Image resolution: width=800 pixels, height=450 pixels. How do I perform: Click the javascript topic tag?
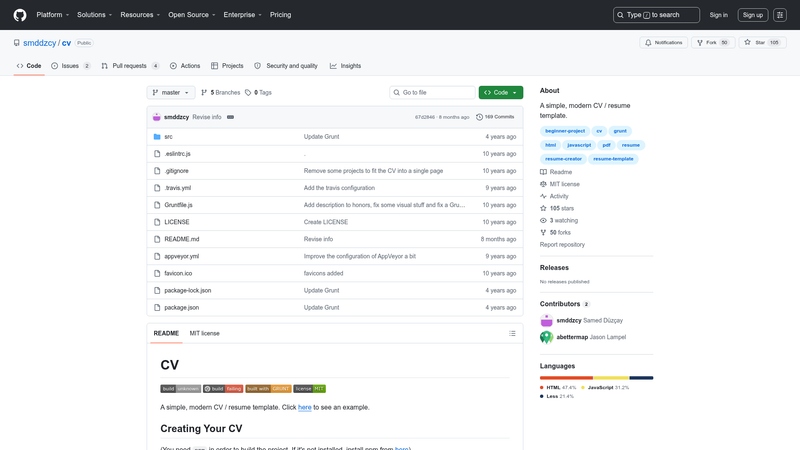[579, 145]
